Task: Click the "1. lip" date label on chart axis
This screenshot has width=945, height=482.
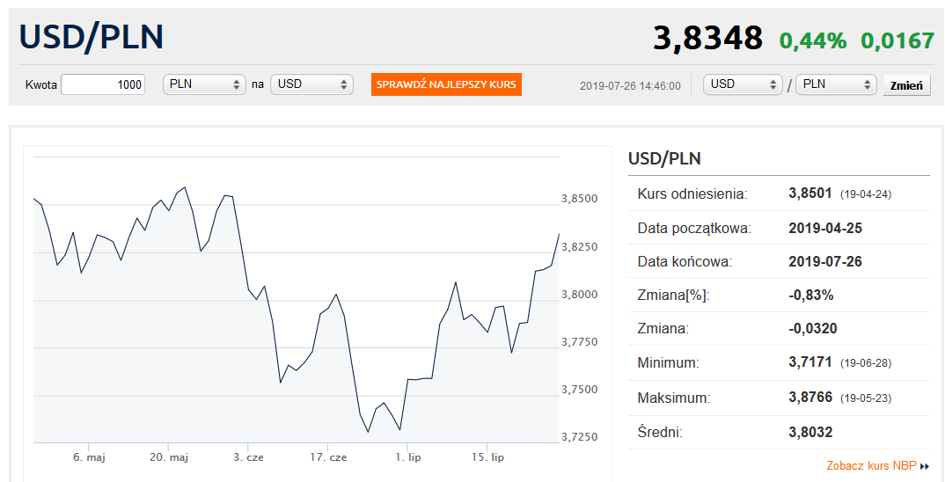Action: 407,457
